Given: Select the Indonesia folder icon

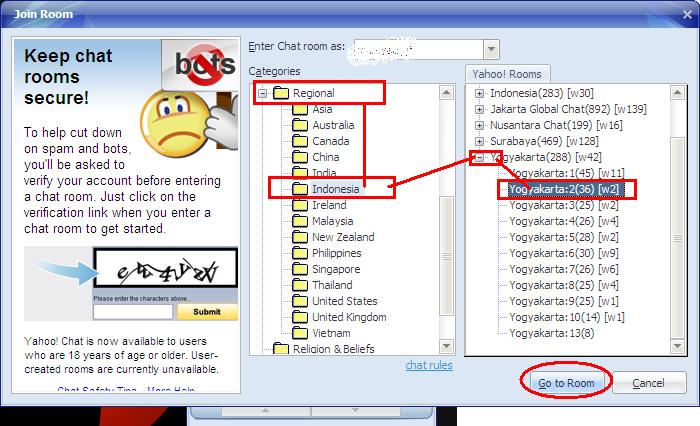Looking at the screenshot, I should (300, 189).
